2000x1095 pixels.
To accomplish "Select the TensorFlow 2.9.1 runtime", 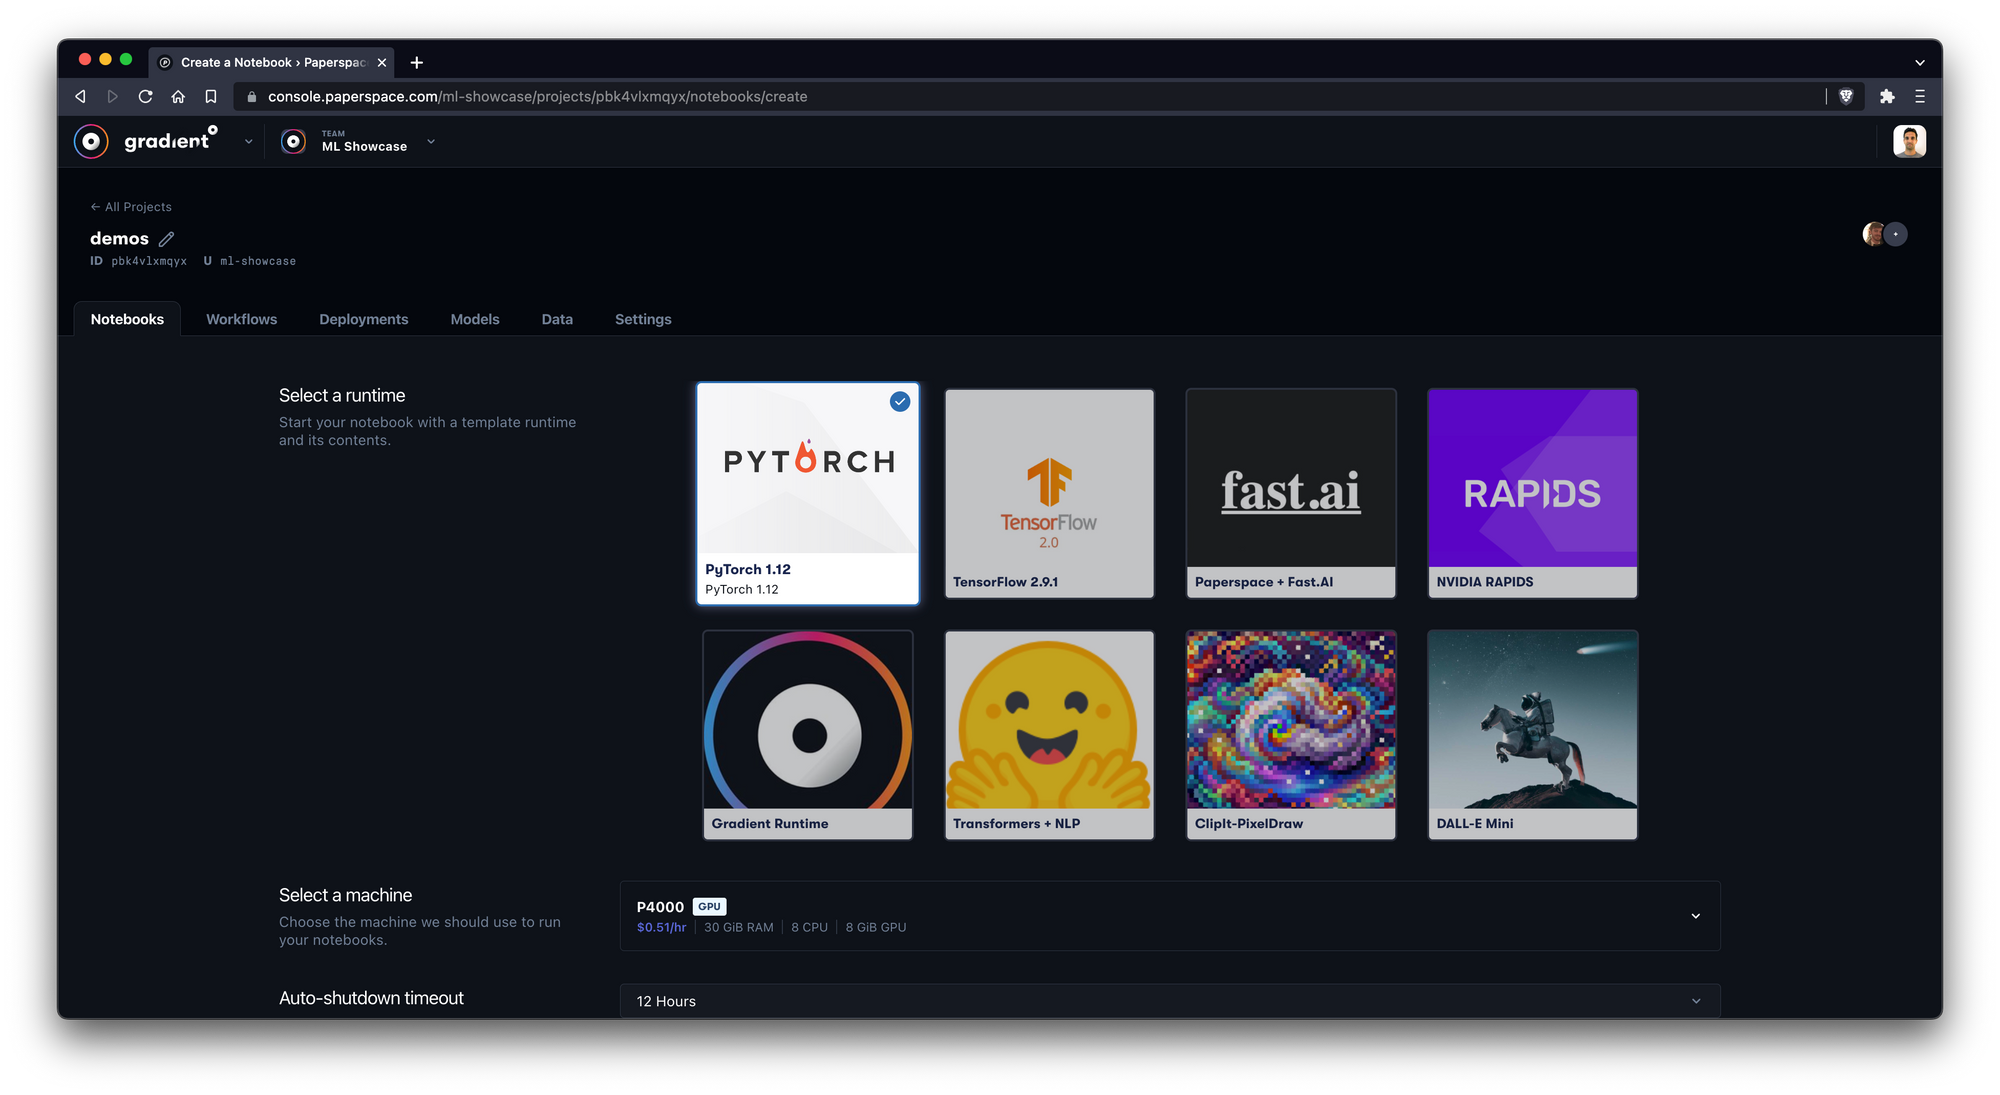I will [1049, 493].
